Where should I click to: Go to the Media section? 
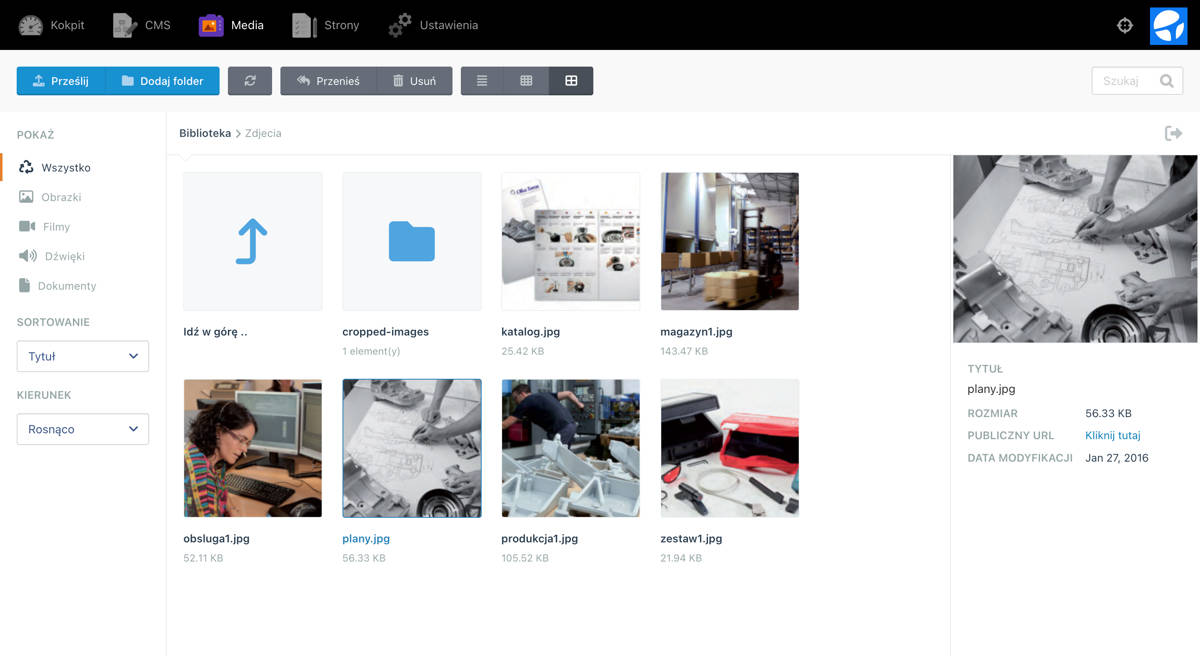(x=231, y=25)
